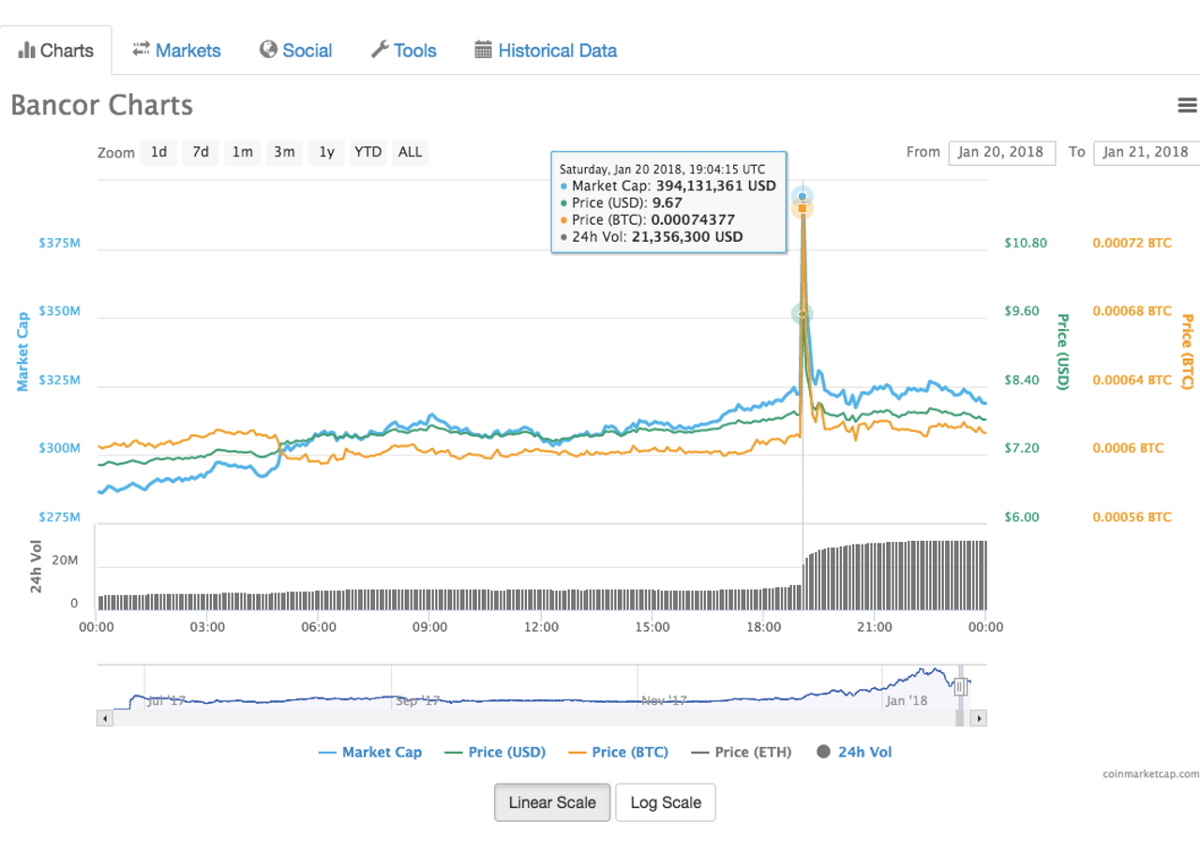Image resolution: width=1200 pixels, height=867 pixels.
Task: Show ALL time zoom range
Action: pyautogui.click(x=410, y=152)
